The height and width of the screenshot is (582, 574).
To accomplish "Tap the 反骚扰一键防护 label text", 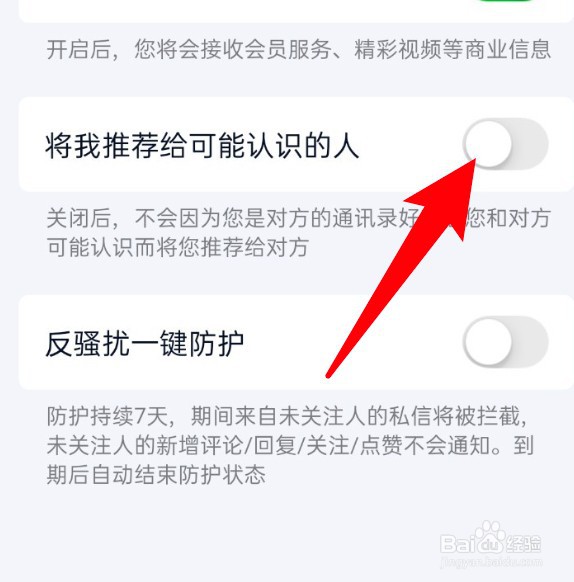I will click(145, 344).
